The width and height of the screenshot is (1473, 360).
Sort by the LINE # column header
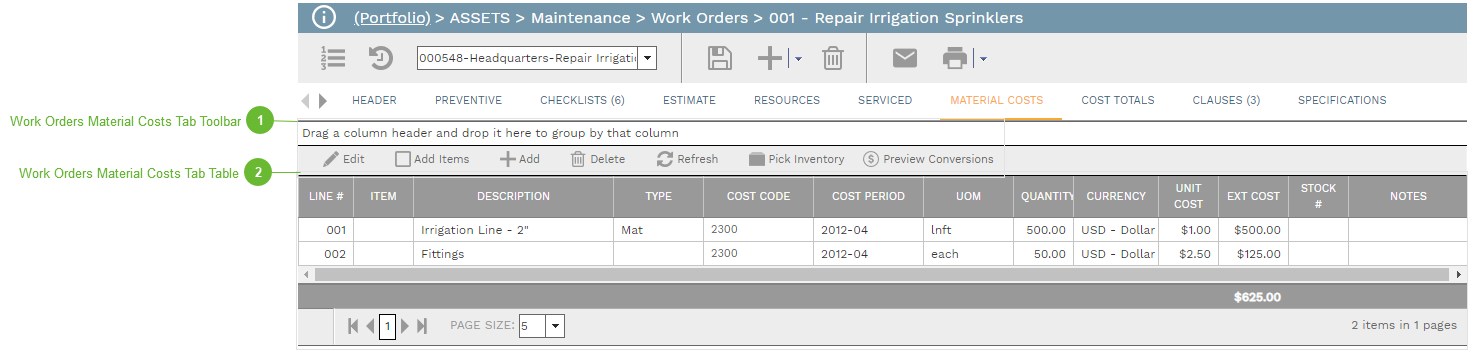(x=326, y=196)
